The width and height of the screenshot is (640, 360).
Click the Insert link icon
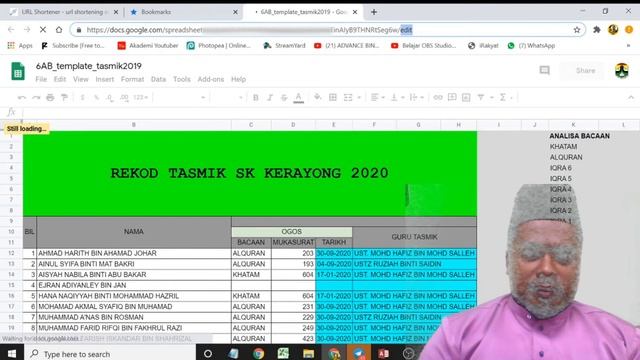click(x=438, y=98)
